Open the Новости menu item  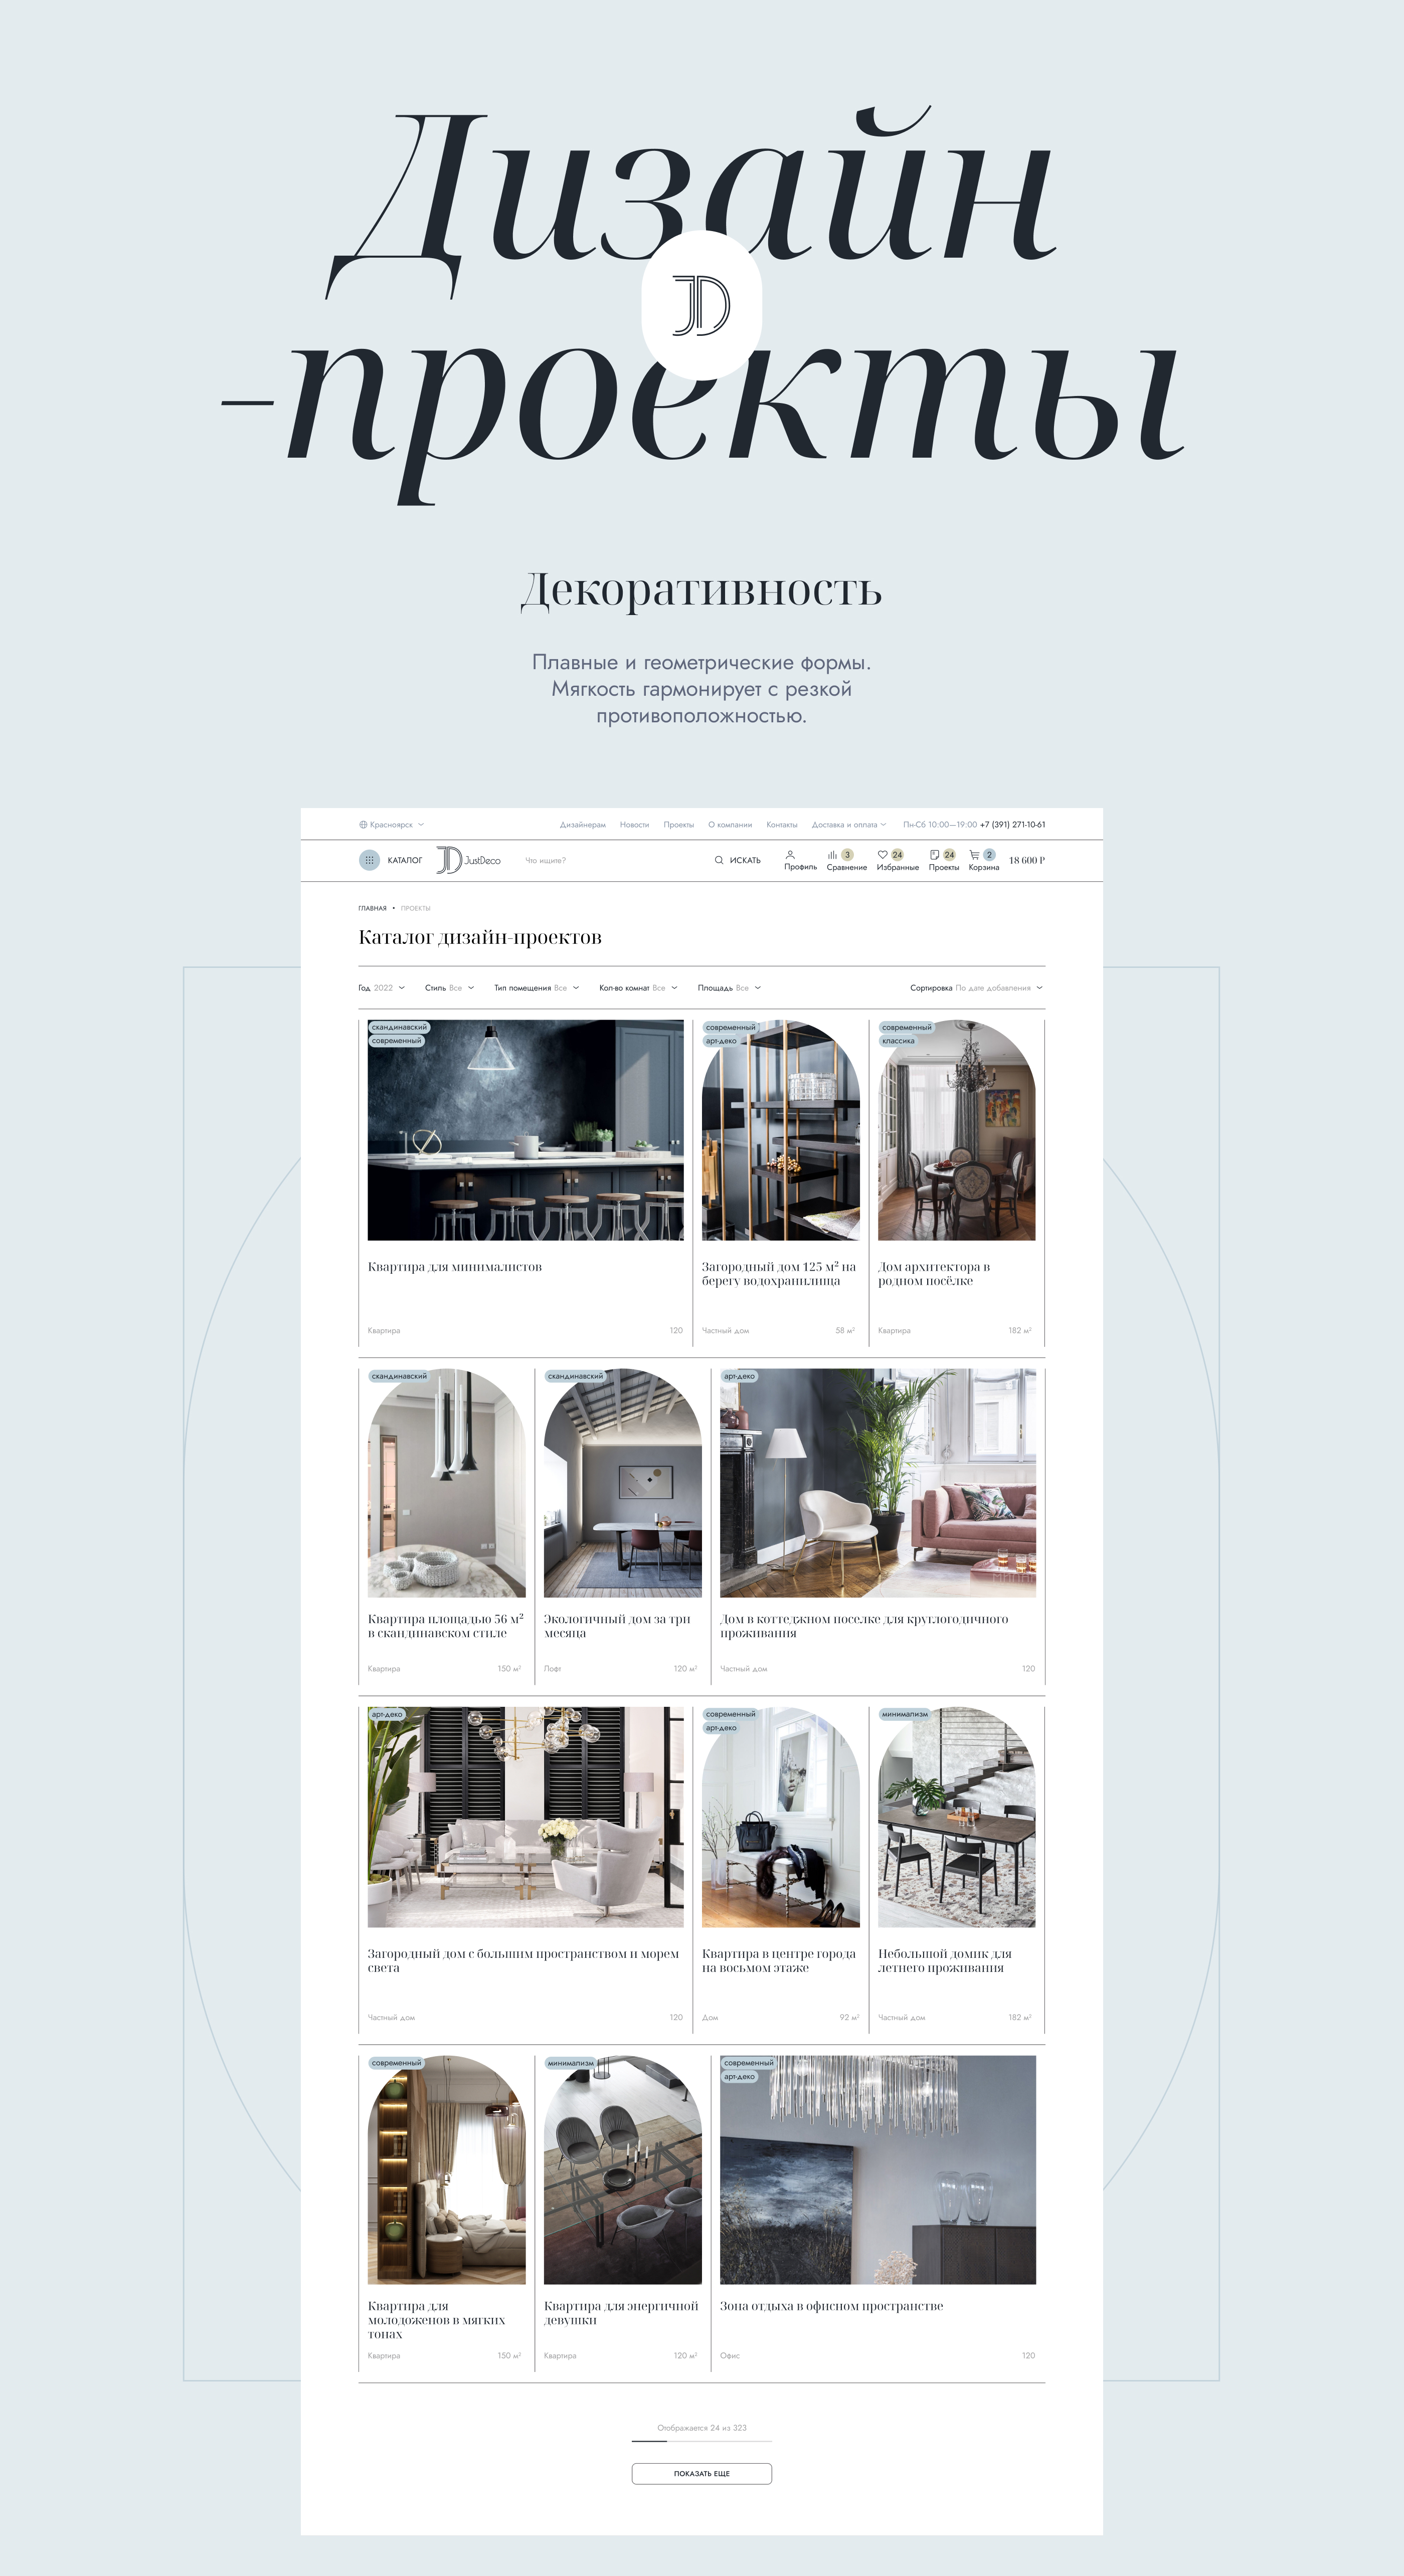634,825
